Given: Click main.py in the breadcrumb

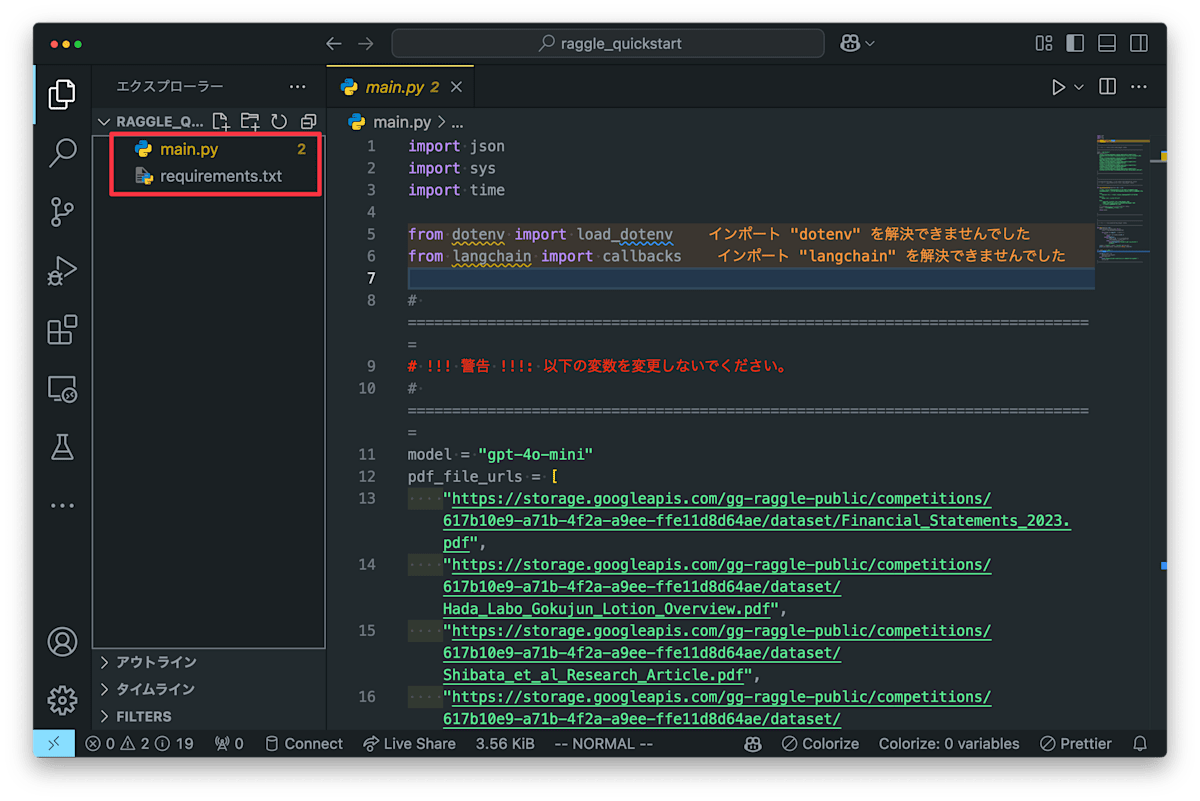Looking at the screenshot, I should [402, 122].
